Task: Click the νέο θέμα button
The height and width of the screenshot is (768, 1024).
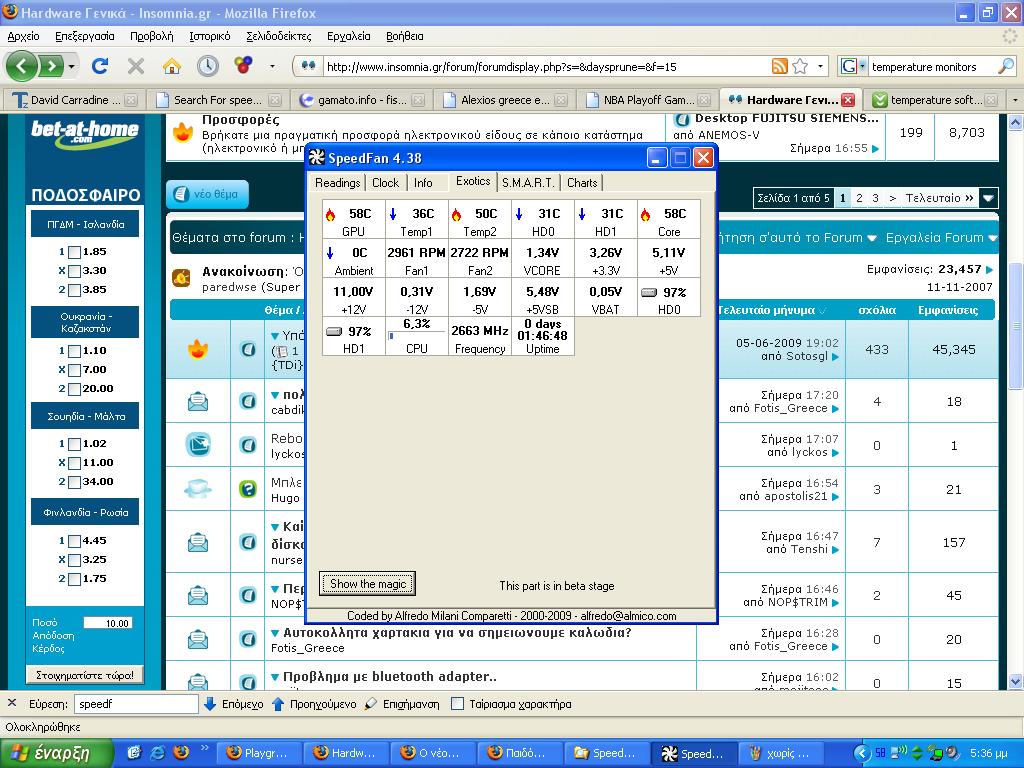Action: pyautogui.click(x=208, y=194)
